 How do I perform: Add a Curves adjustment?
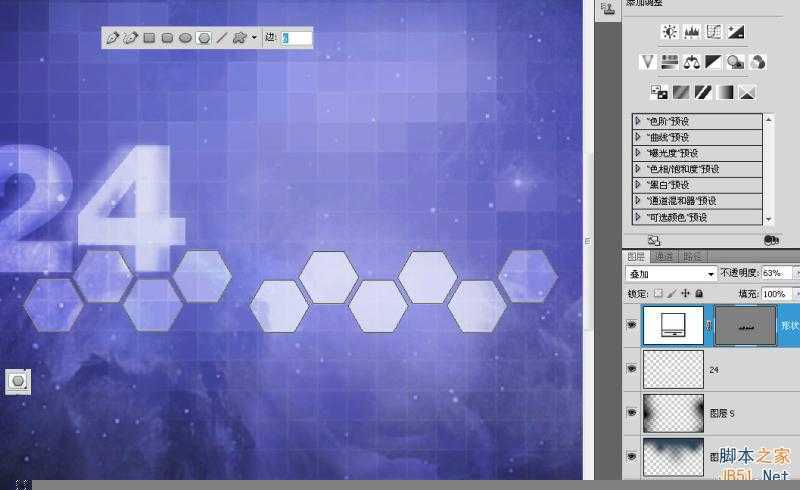(x=714, y=32)
